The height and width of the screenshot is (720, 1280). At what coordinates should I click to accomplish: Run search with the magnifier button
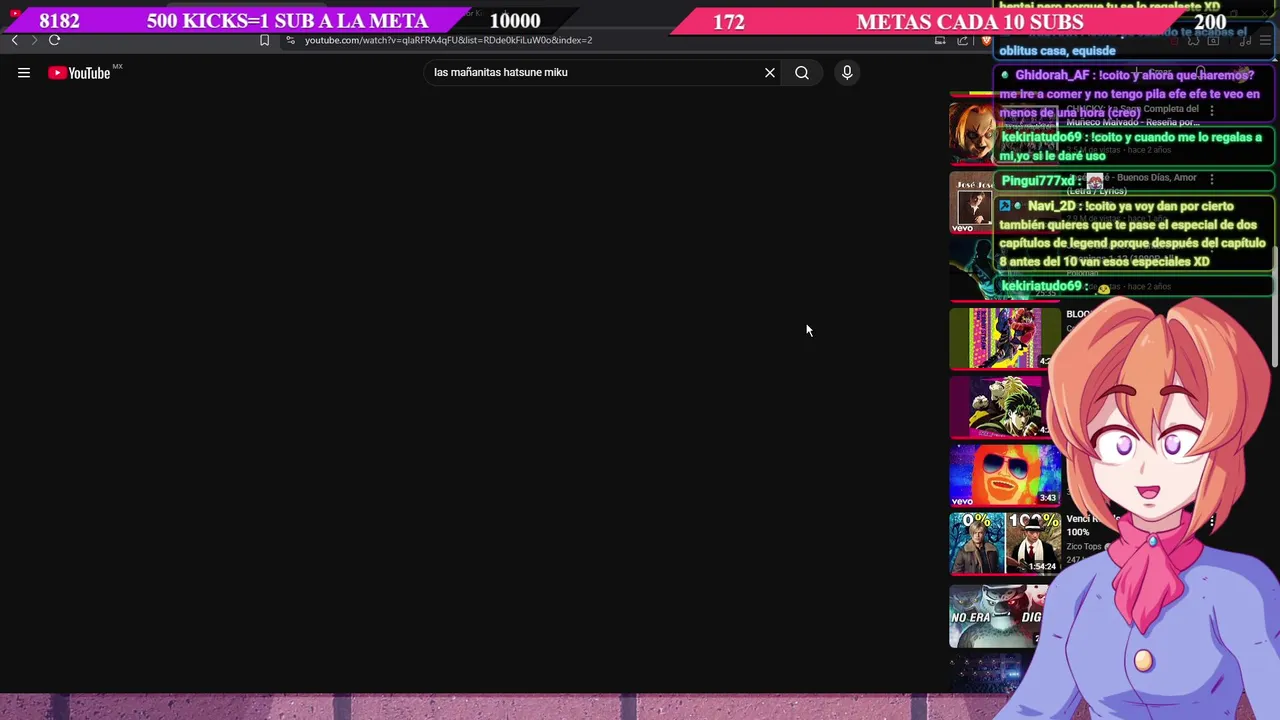point(802,72)
